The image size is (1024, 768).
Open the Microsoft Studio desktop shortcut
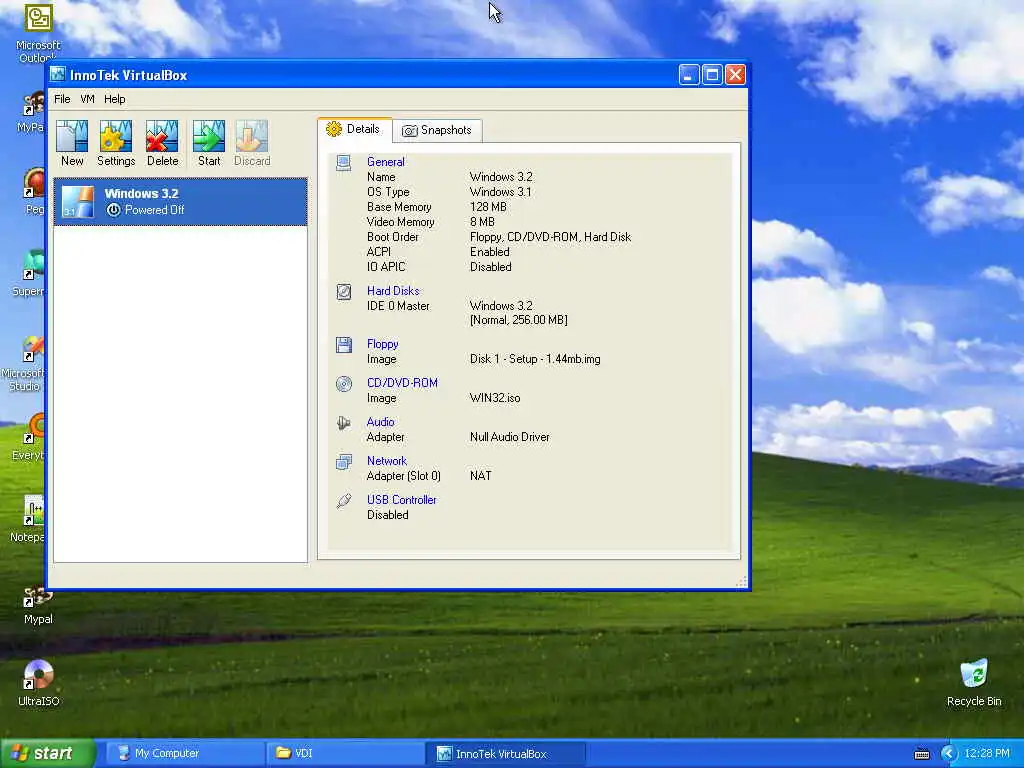pos(33,349)
